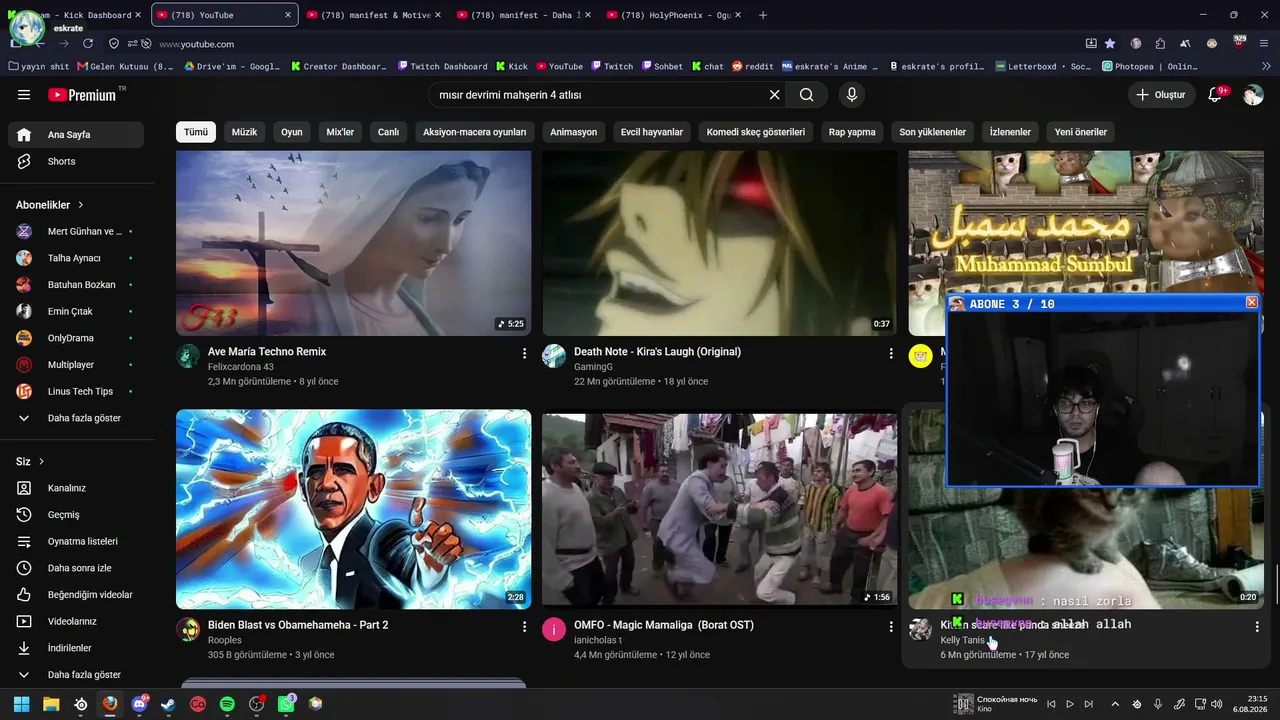The height and width of the screenshot is (720, 1280).
Task: Select the Tümü filter chip
Action: [x=196, y=132]
